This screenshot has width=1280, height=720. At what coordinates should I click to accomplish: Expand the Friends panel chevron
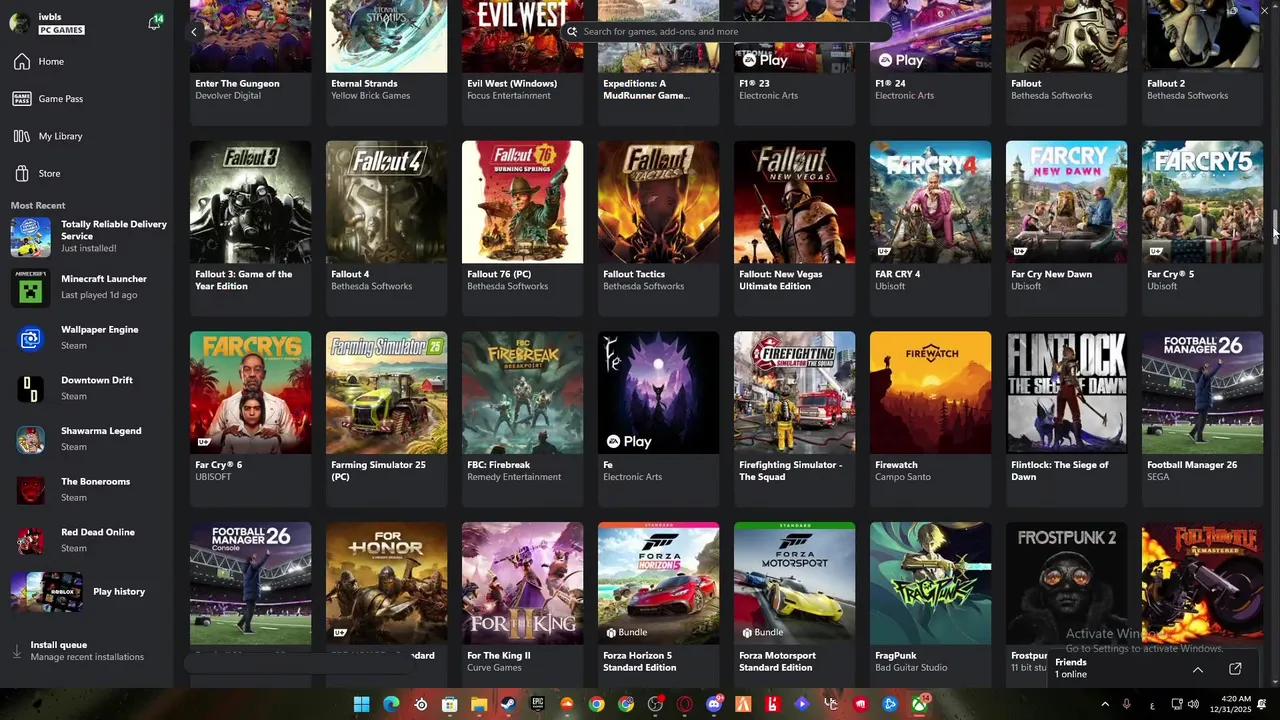pos(1197,669)
